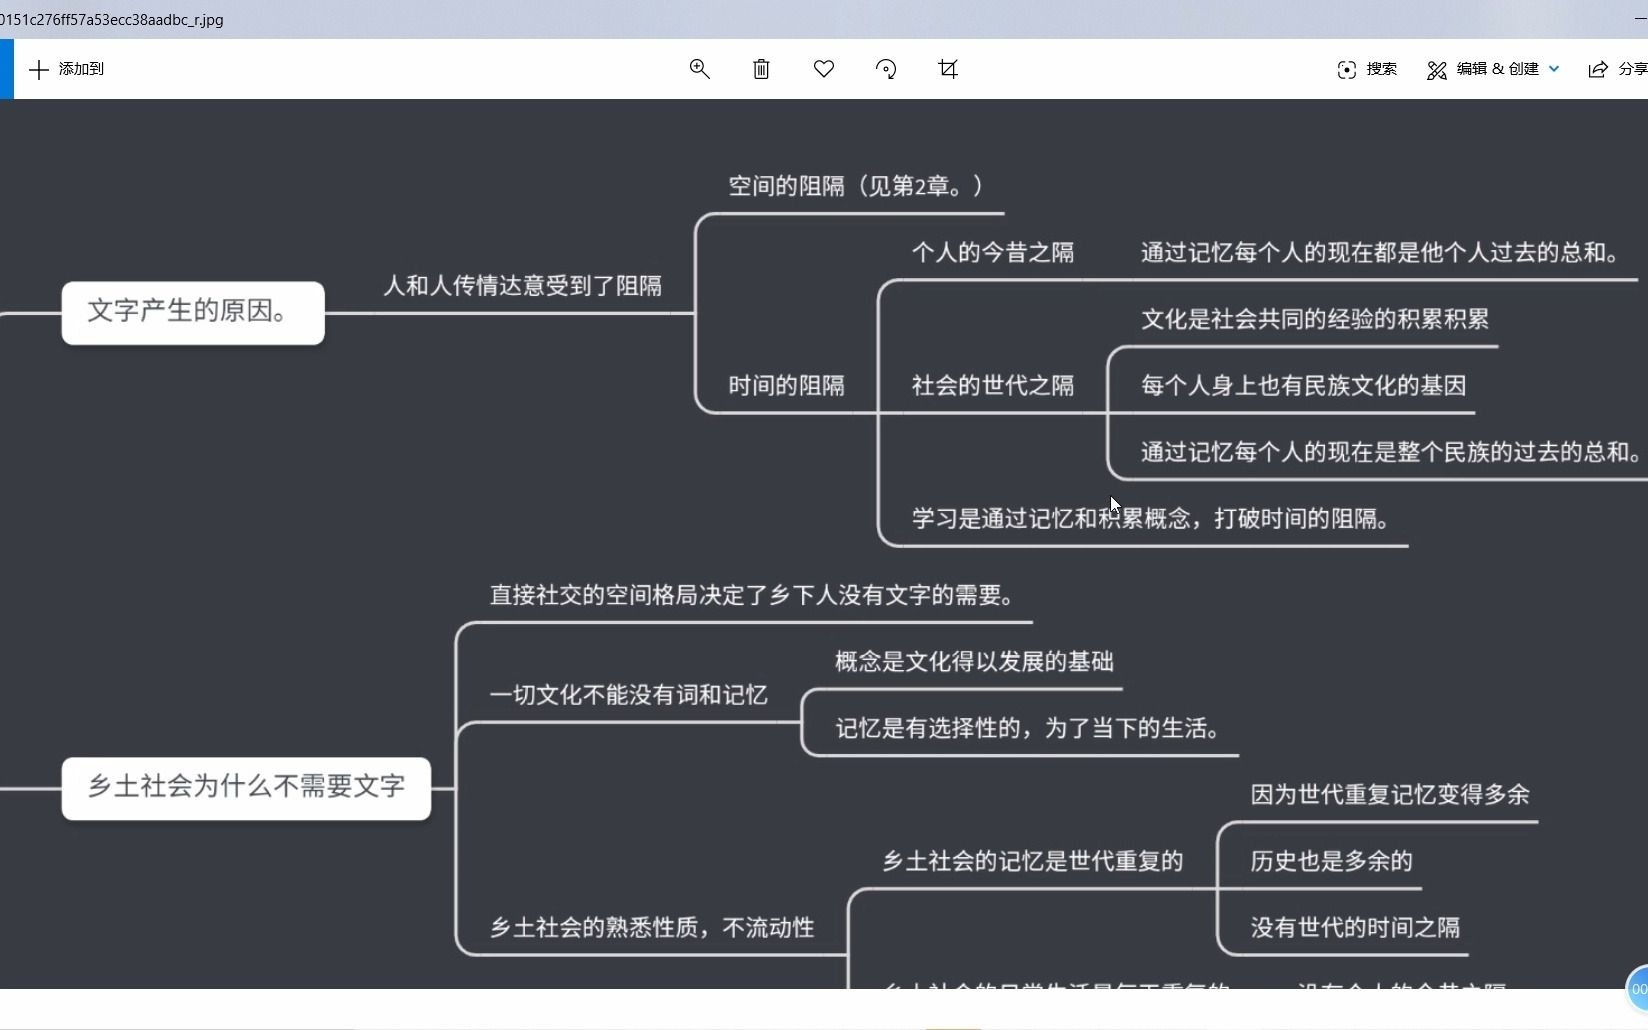Viewport: 1648px width, 1030px height.
Task: Click text 乡土社会的记忆是世代重复的
Action: (x=1033, y=861)
